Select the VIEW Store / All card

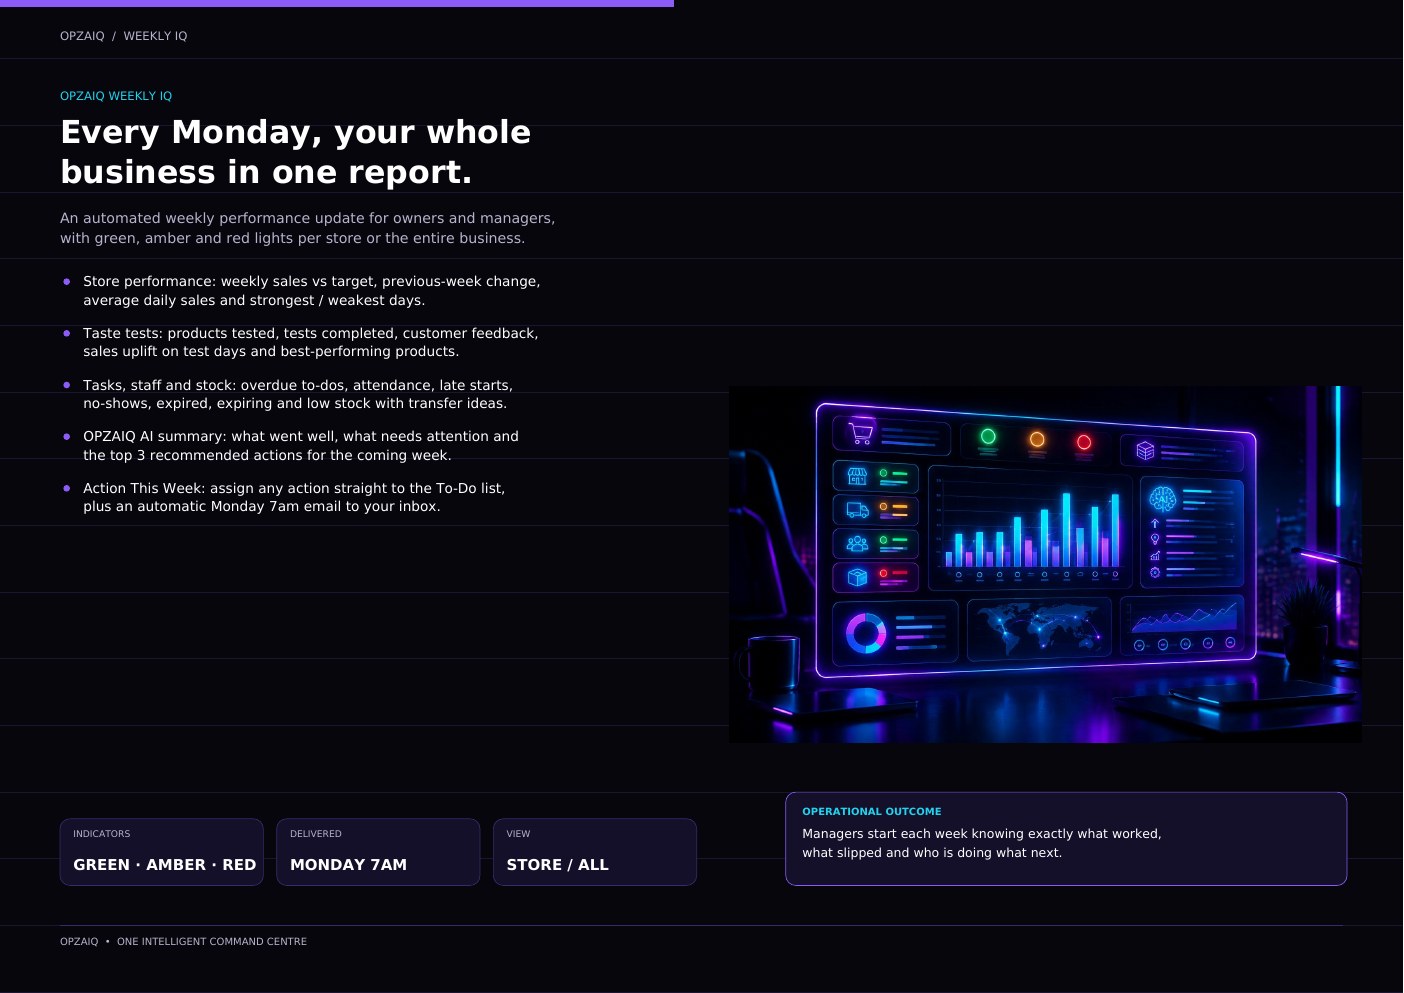pyautogui.click(x=595, y=852)
